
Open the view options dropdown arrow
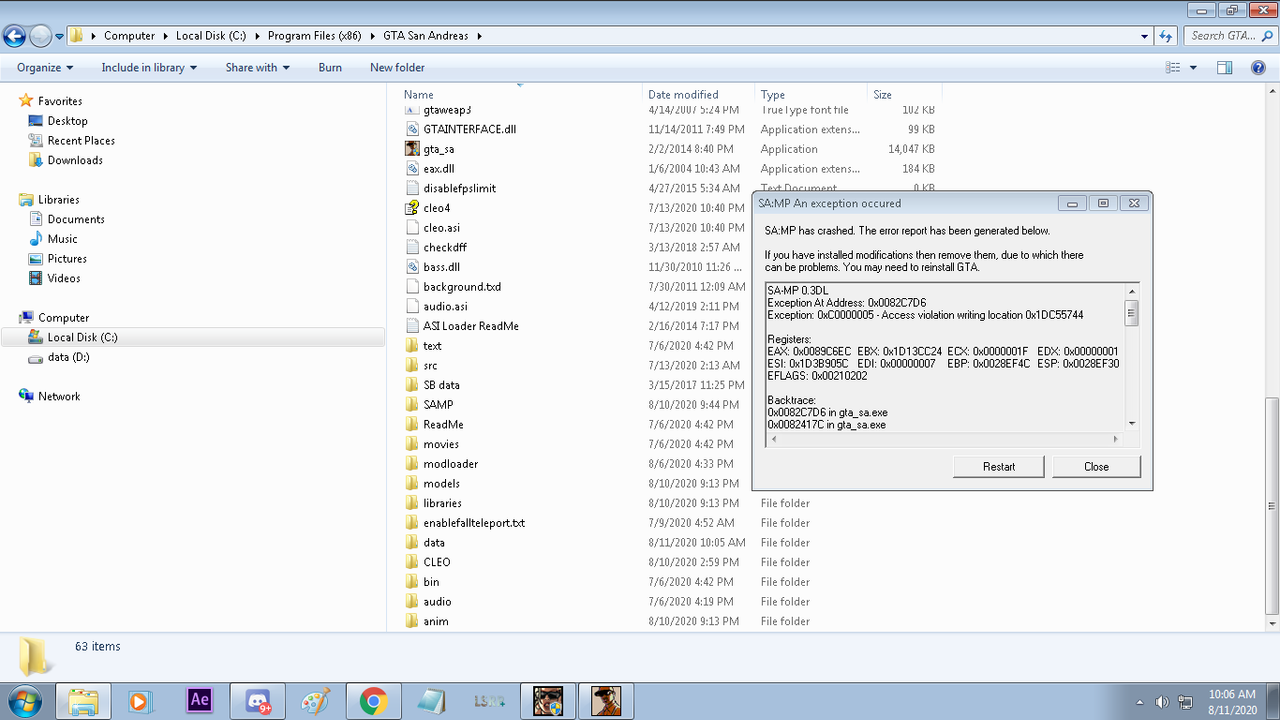(x=1193, y=68)
